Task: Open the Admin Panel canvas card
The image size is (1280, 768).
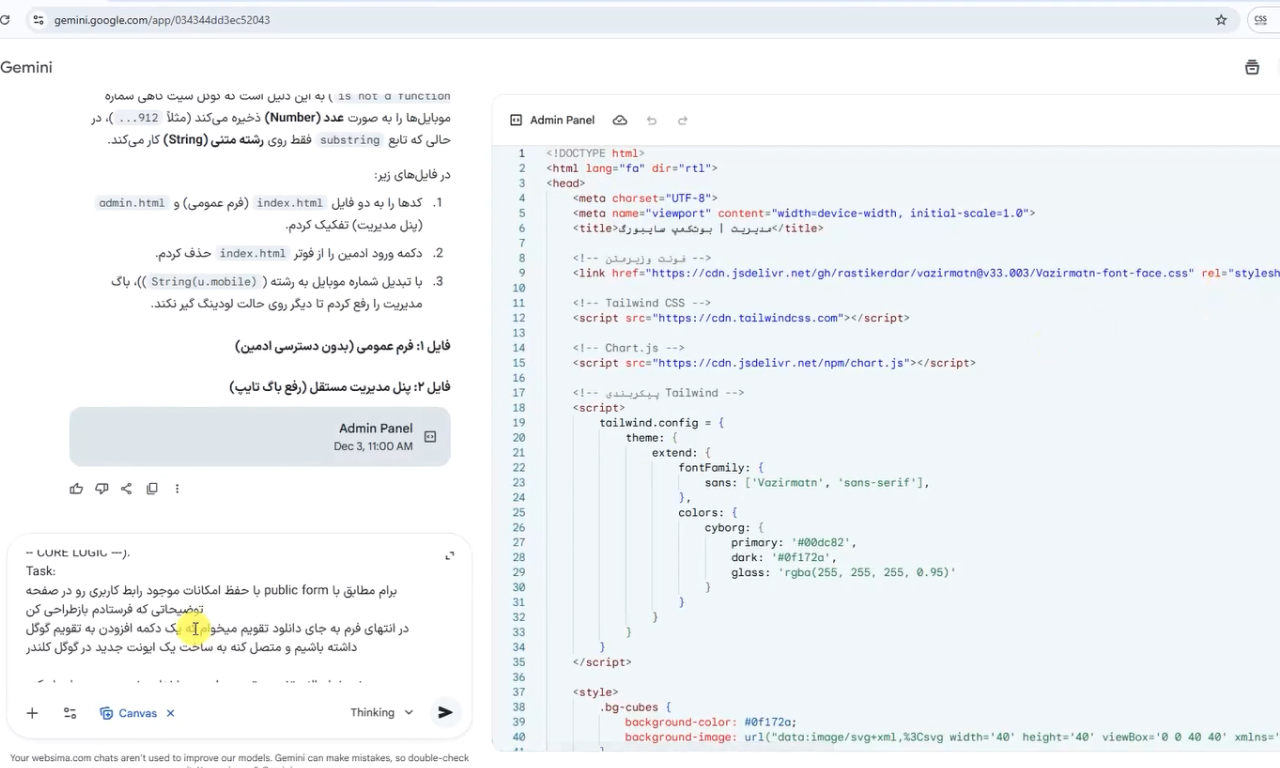Action: point(260,436)
